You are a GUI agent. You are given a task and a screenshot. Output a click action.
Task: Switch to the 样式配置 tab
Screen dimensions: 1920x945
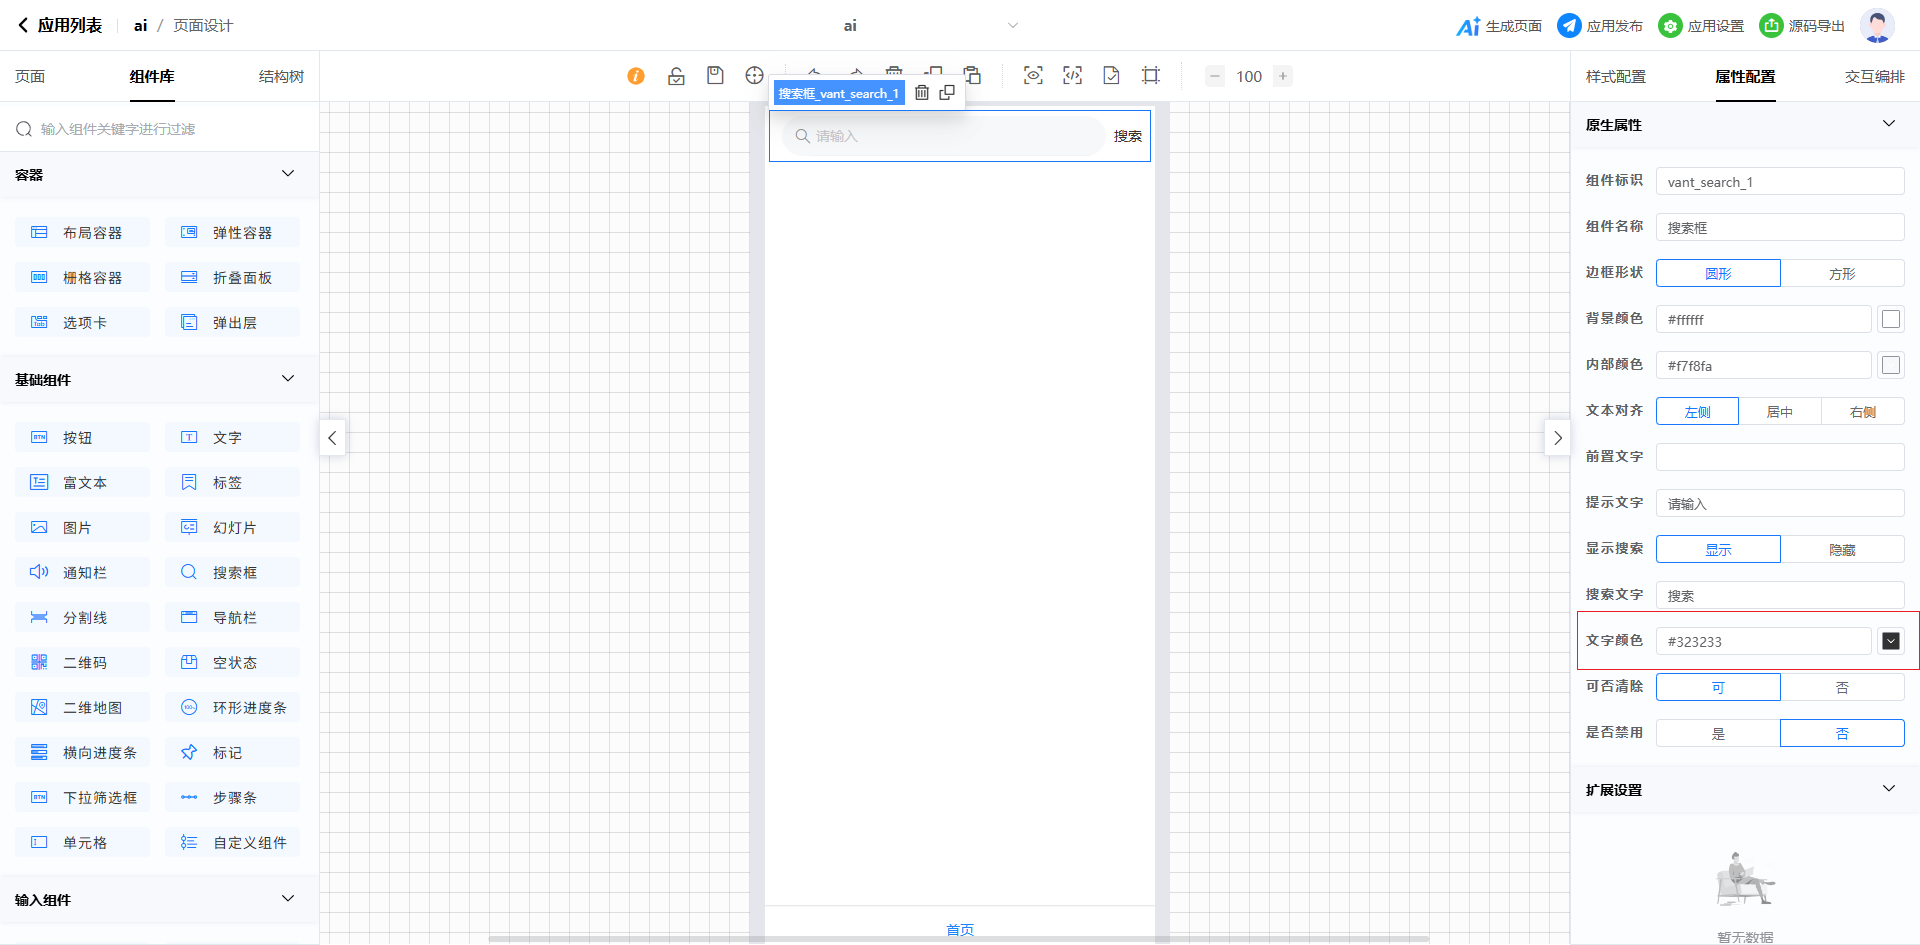pyautogui.click(x=1615, y=77)
